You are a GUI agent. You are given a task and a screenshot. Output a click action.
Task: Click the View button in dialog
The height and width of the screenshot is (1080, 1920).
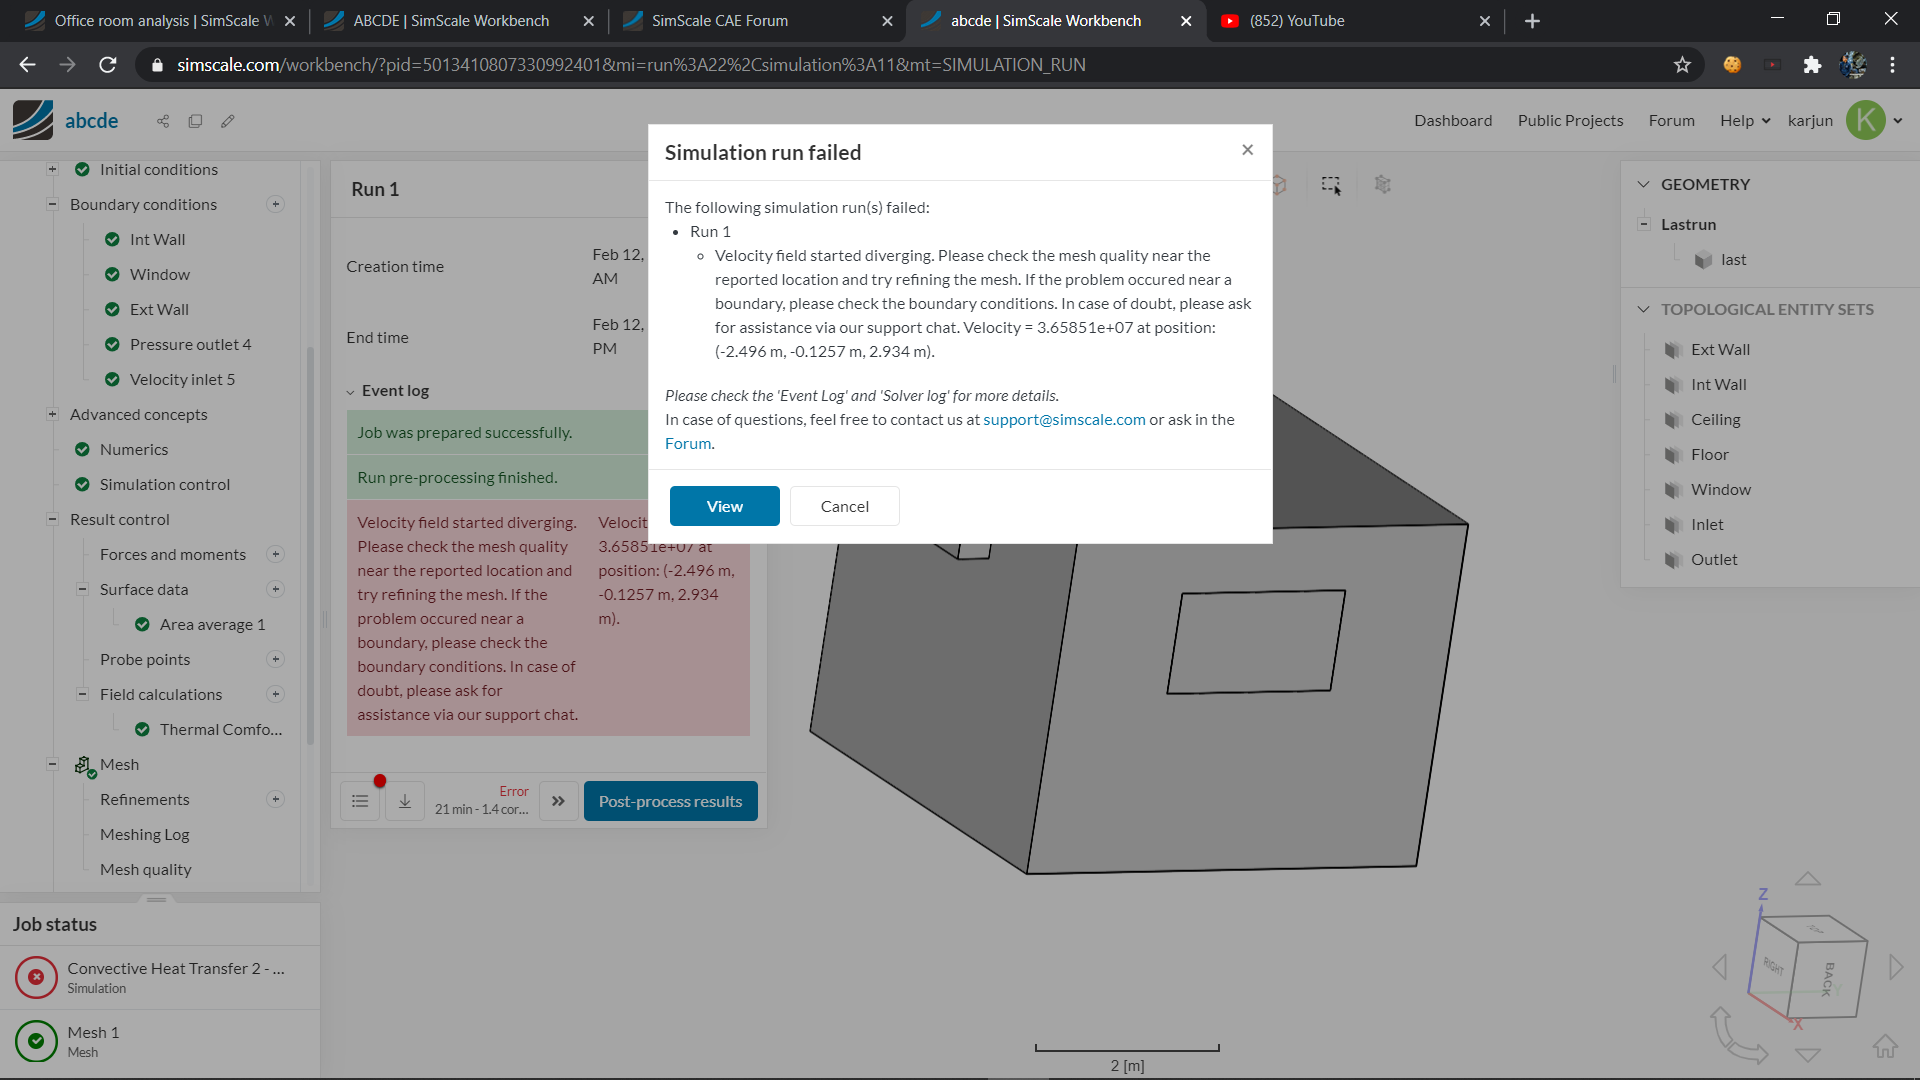coord(724,506)
